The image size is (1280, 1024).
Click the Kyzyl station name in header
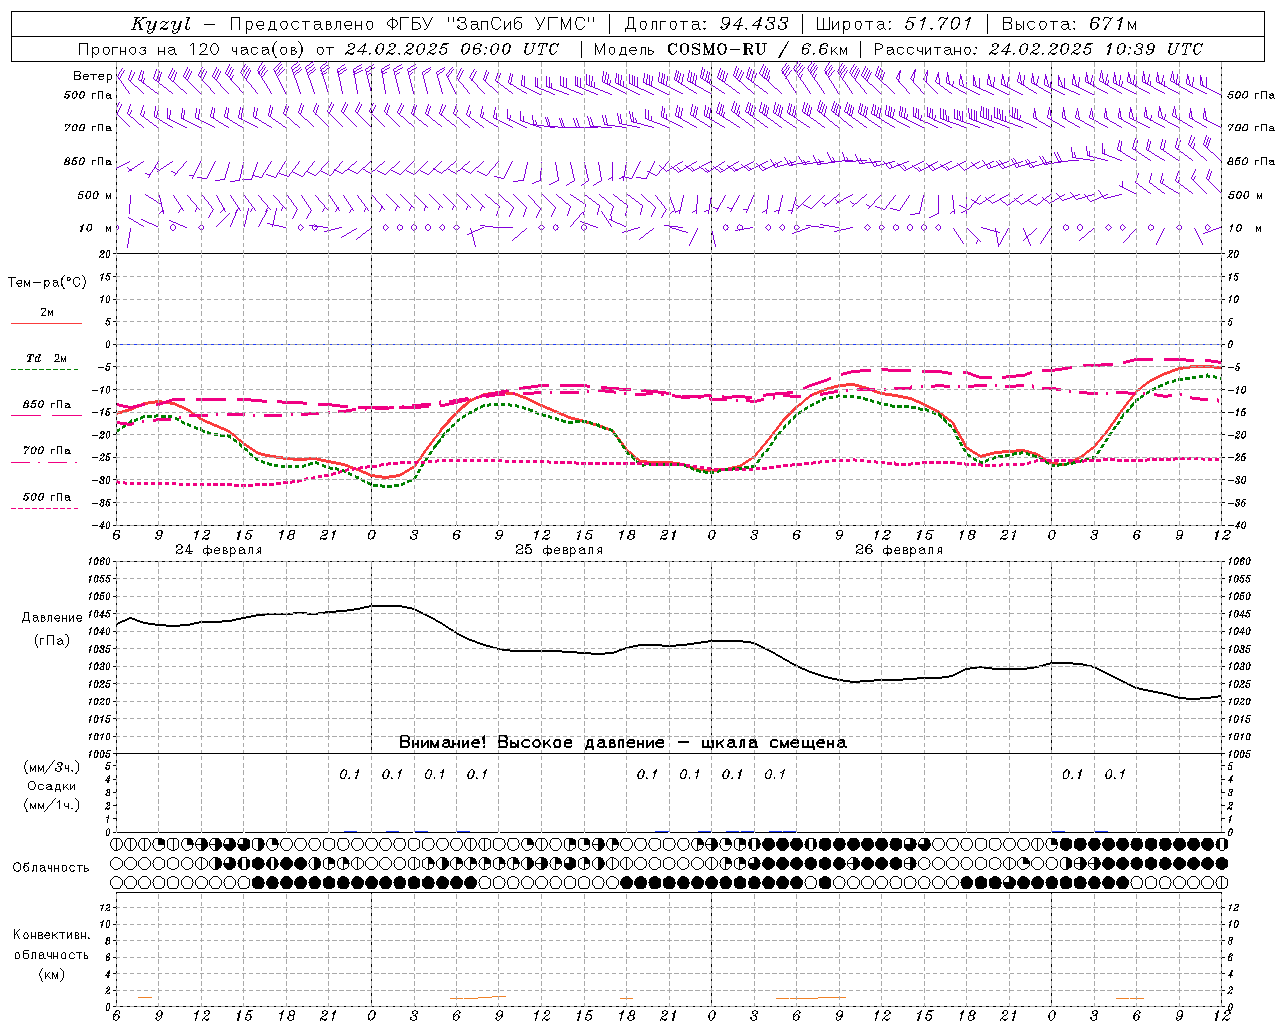coord(160,24)
